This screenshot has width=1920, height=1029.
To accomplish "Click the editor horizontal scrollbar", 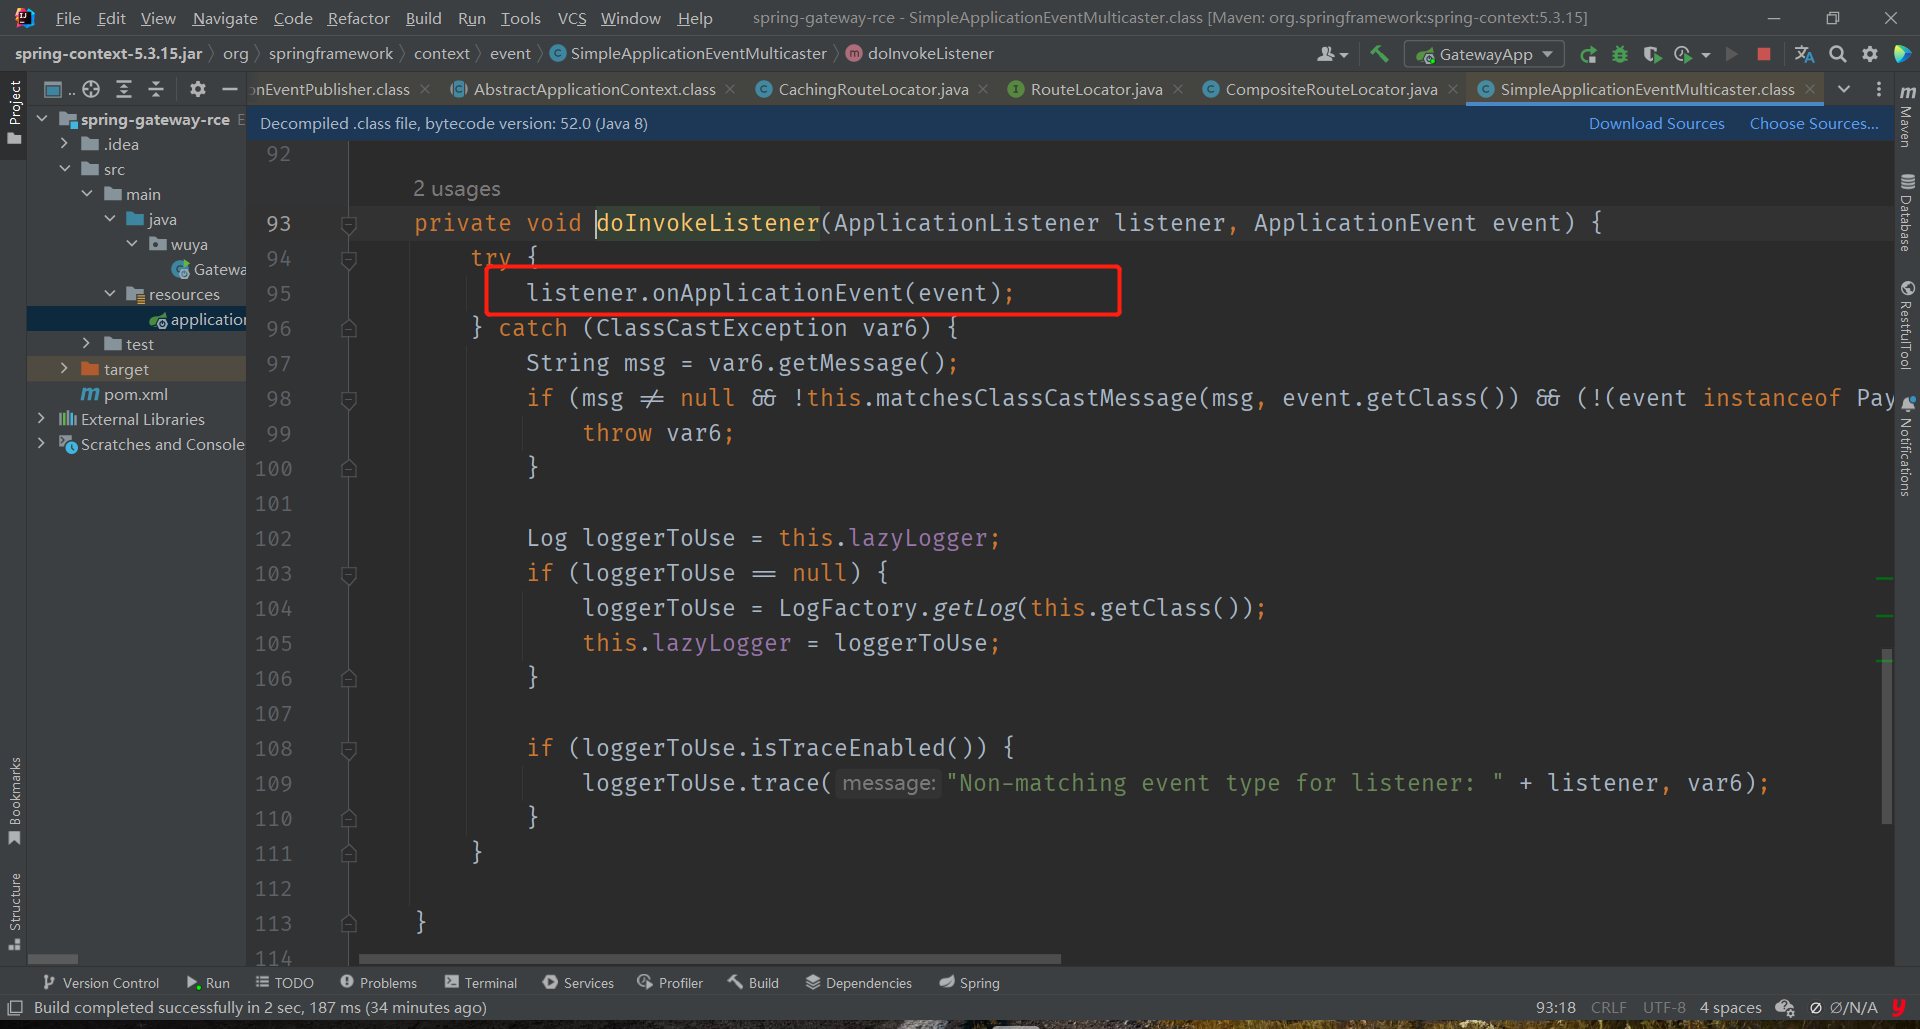I will pos(710,959).
